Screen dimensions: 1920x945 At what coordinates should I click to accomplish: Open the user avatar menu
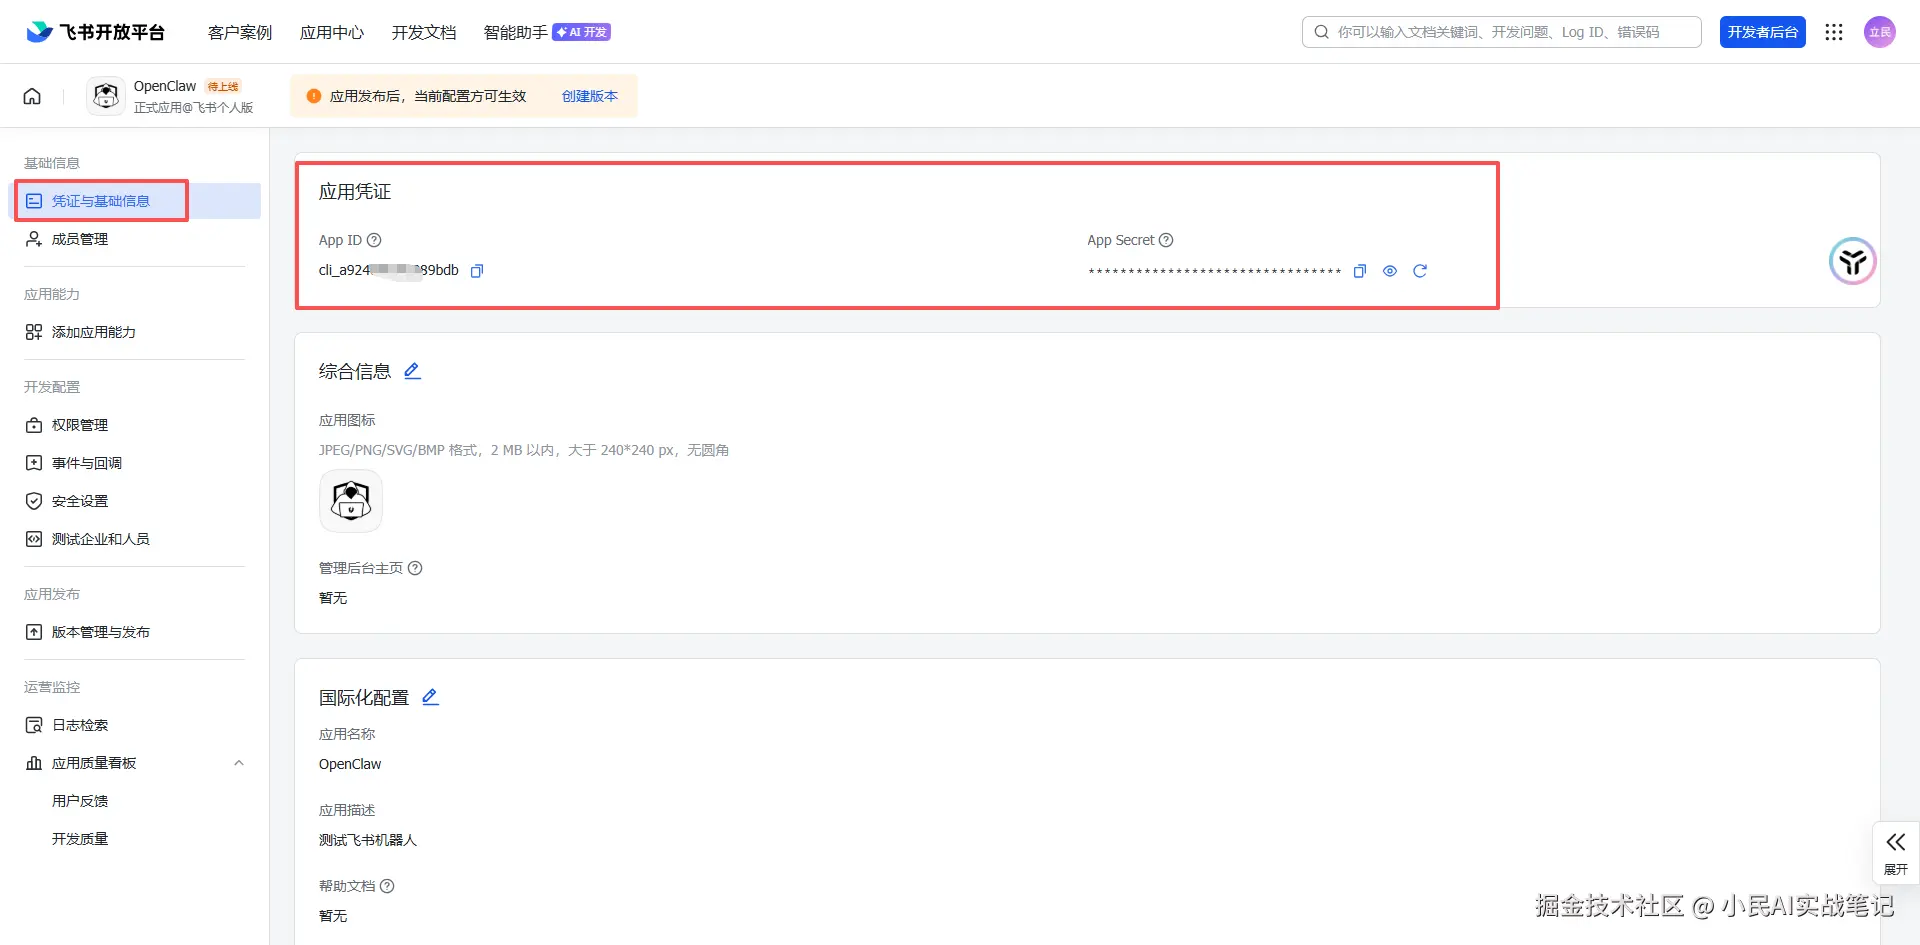[x=1880, y=32]
